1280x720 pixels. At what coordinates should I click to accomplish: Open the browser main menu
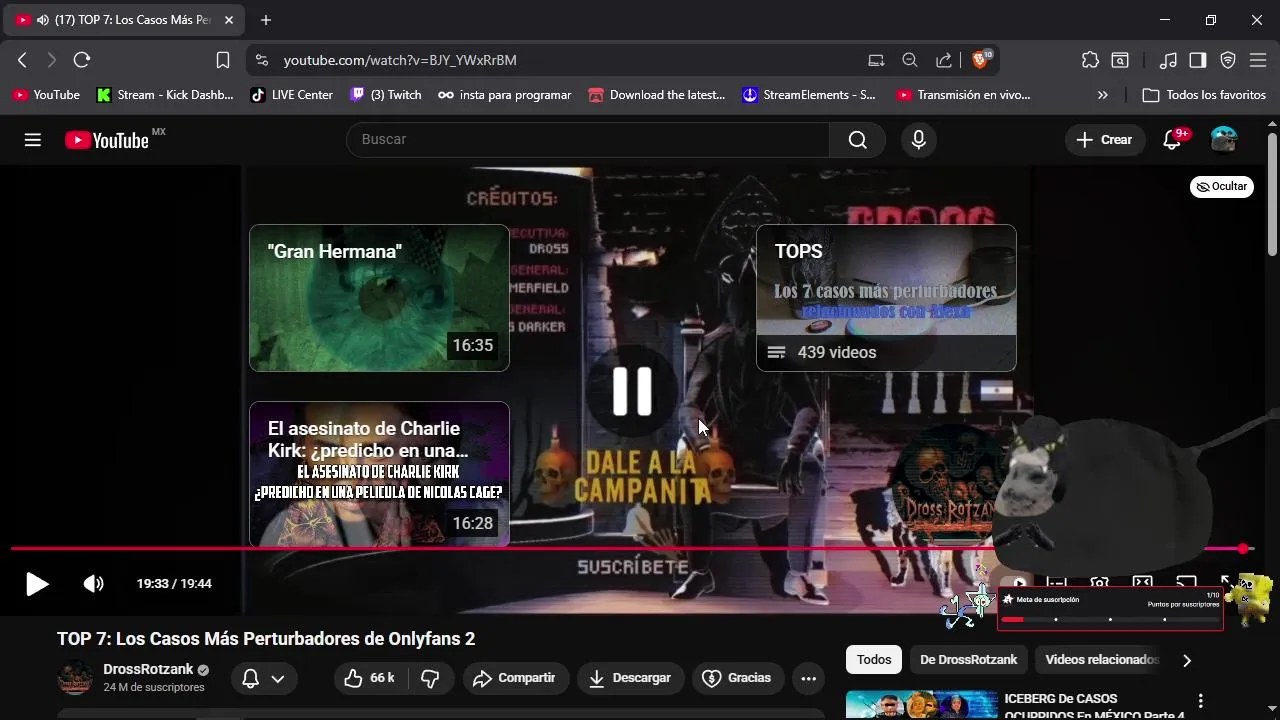(1258, 60)
